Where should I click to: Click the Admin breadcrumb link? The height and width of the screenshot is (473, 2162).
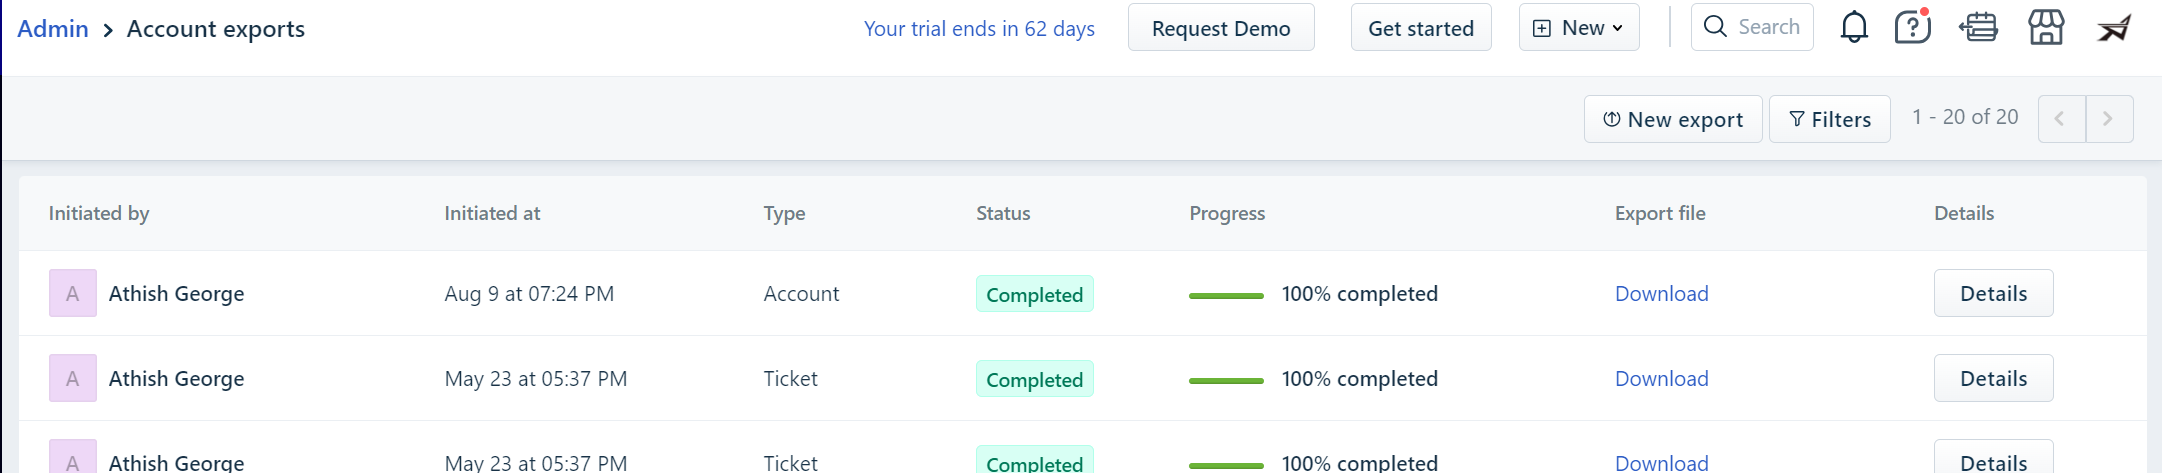click(53, 29)
